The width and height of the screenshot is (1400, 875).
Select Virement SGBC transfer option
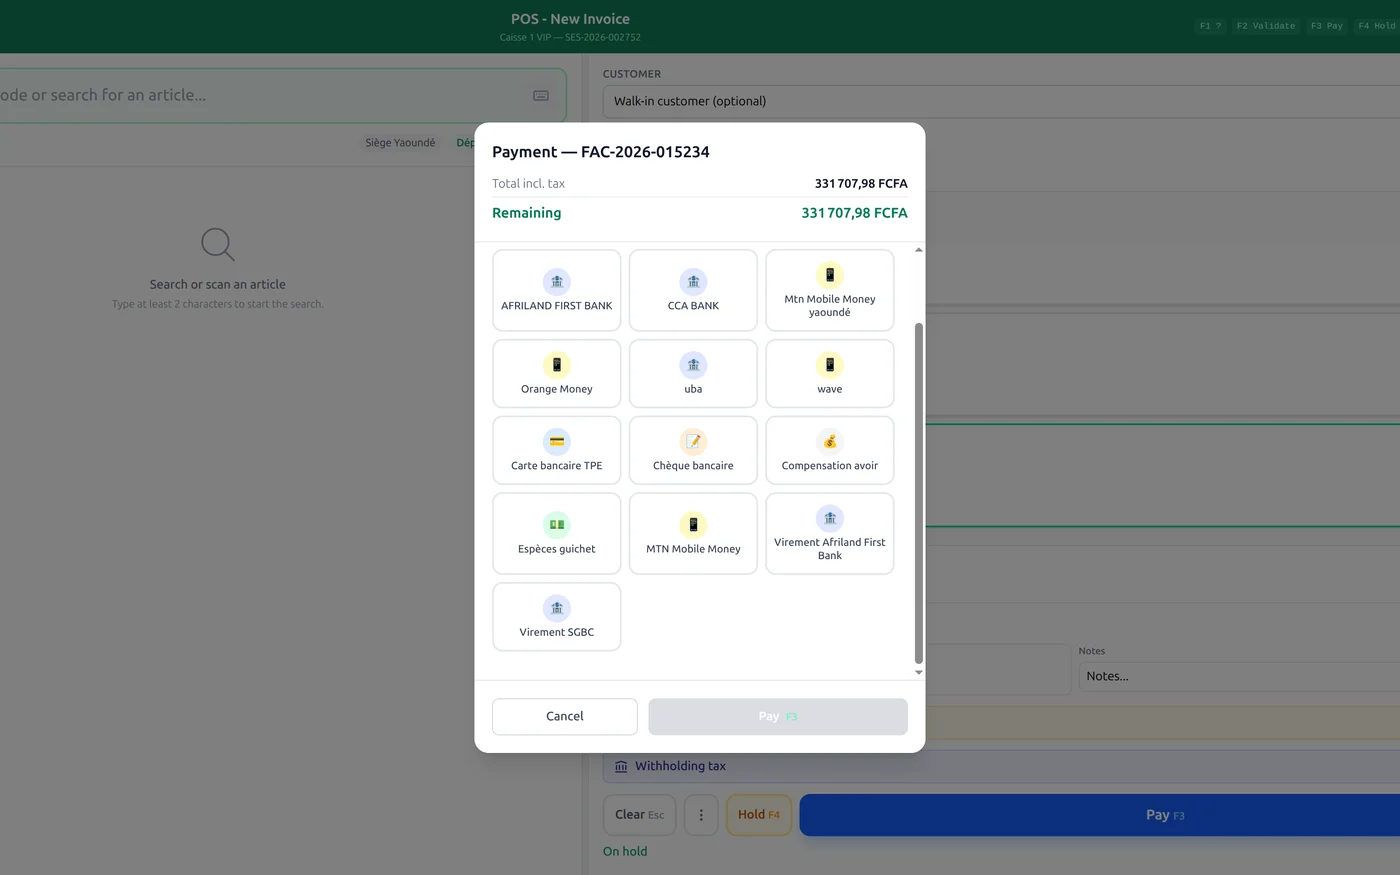(x=557, y=617)
